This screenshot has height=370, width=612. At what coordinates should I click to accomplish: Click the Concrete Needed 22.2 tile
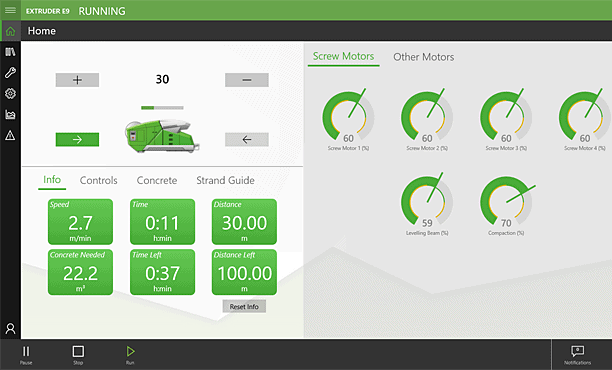80,272
